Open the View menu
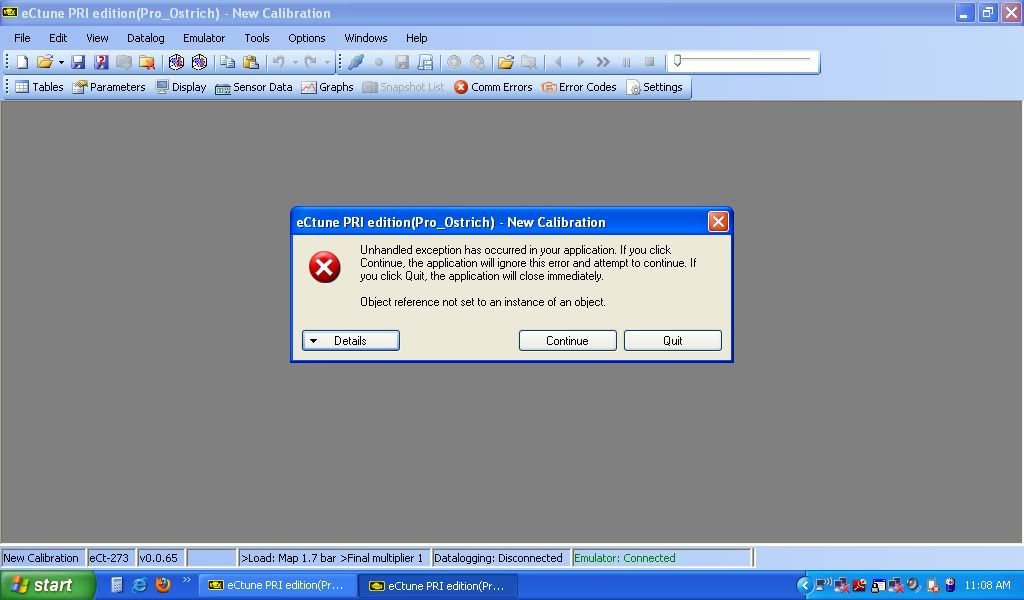This screenshot has height=600, width=1024. [97, 38]
